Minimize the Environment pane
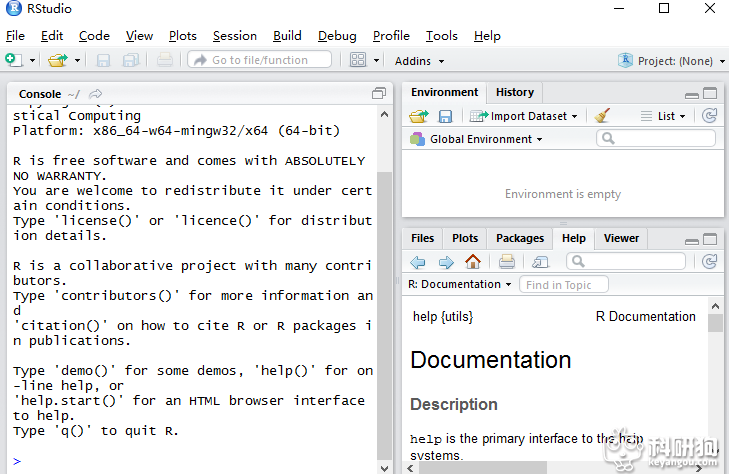 692,95
